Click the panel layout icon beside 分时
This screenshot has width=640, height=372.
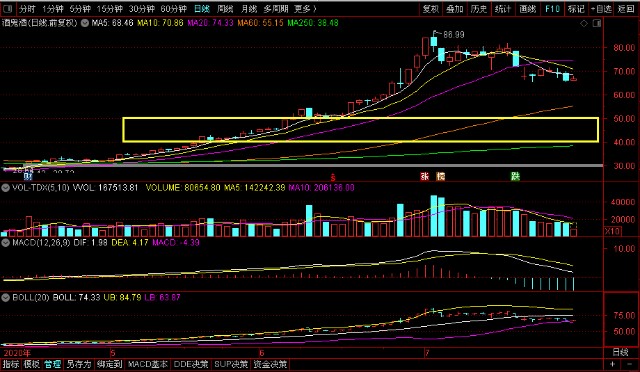point(8,8)
